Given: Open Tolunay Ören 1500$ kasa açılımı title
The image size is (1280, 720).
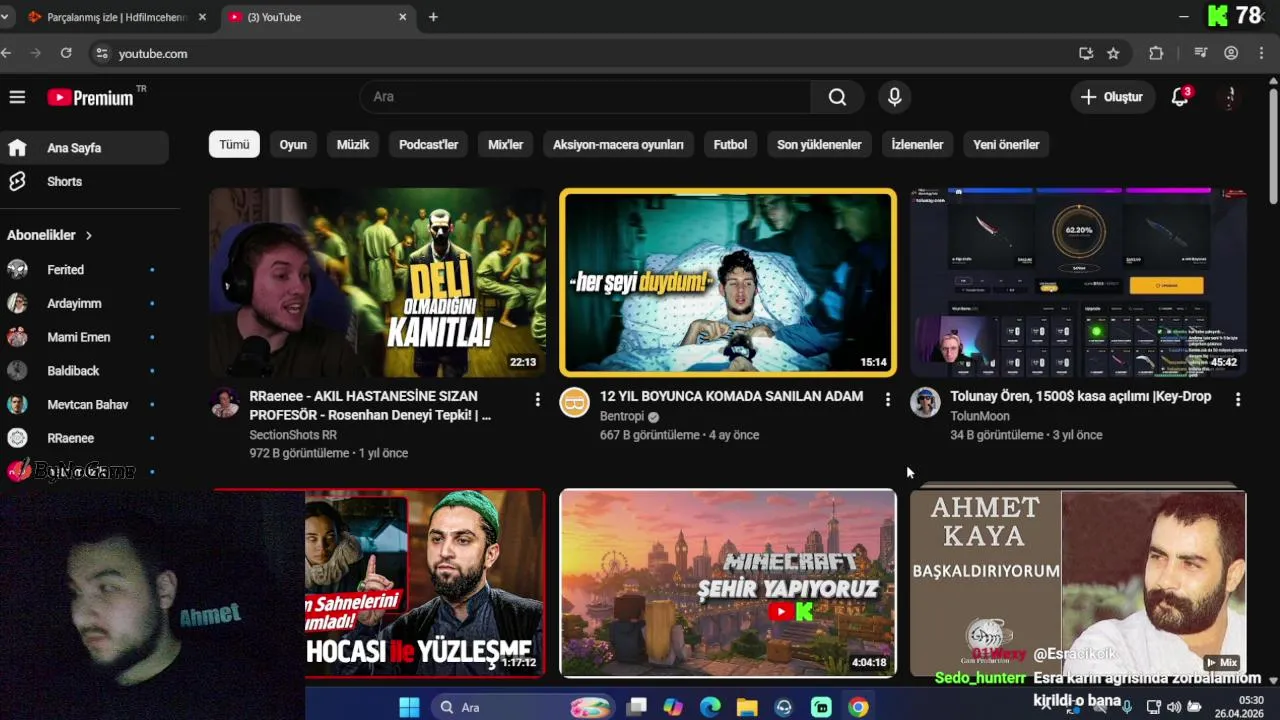Looking at the screenshot, I should point(1080,397).
